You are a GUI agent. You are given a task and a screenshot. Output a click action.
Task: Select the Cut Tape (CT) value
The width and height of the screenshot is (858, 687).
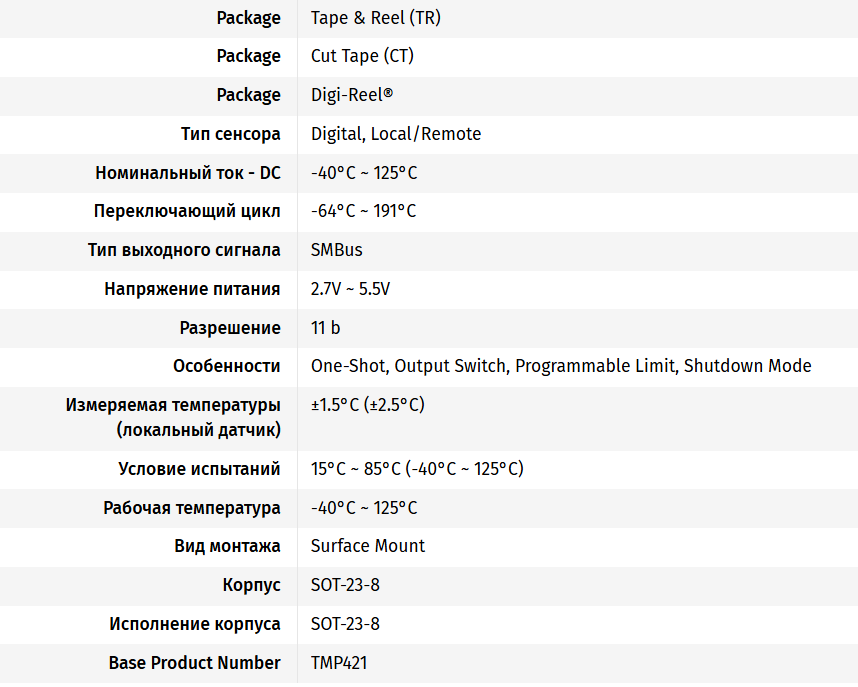(x=362, y=56)
